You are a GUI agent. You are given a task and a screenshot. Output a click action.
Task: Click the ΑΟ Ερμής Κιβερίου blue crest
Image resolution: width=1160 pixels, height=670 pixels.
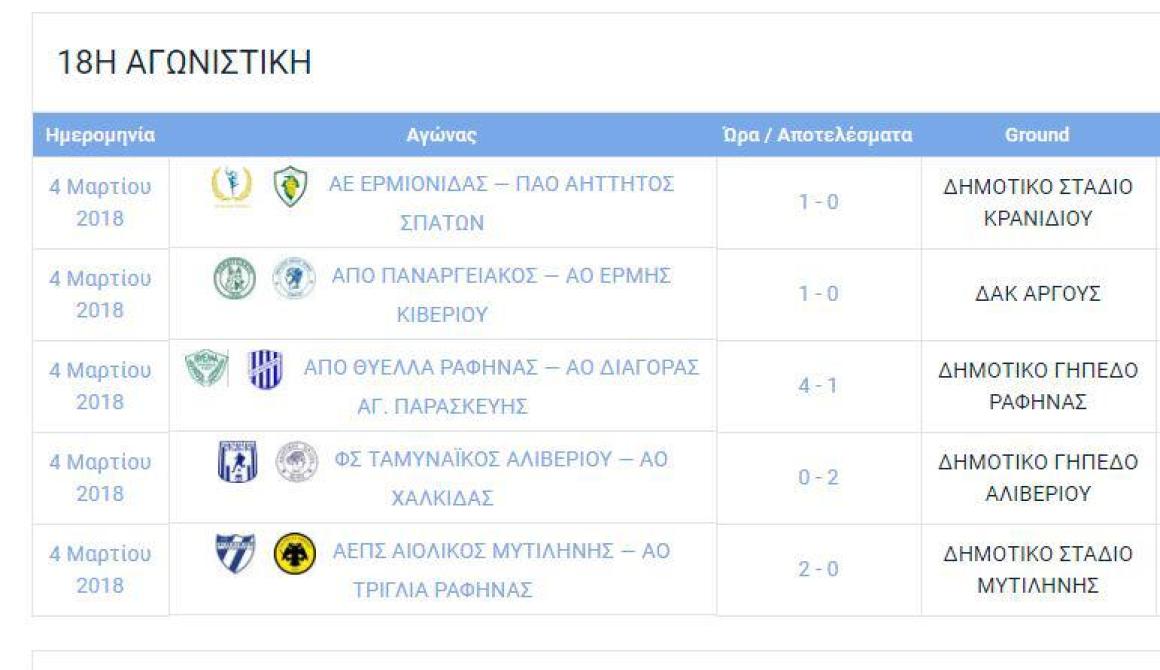pyautogui.click(x=294, y=278)
